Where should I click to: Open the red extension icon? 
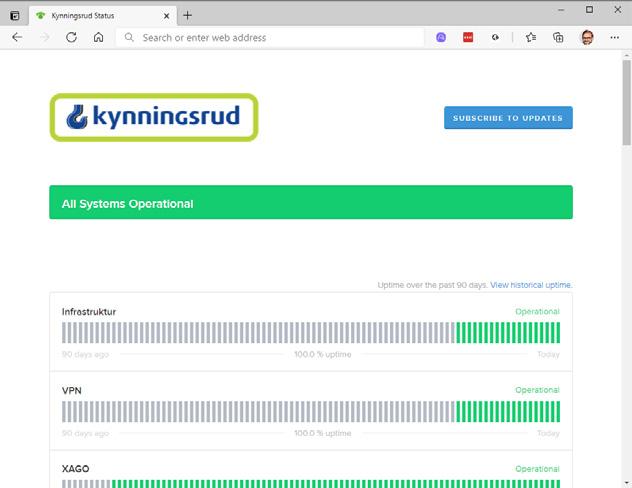468,37
